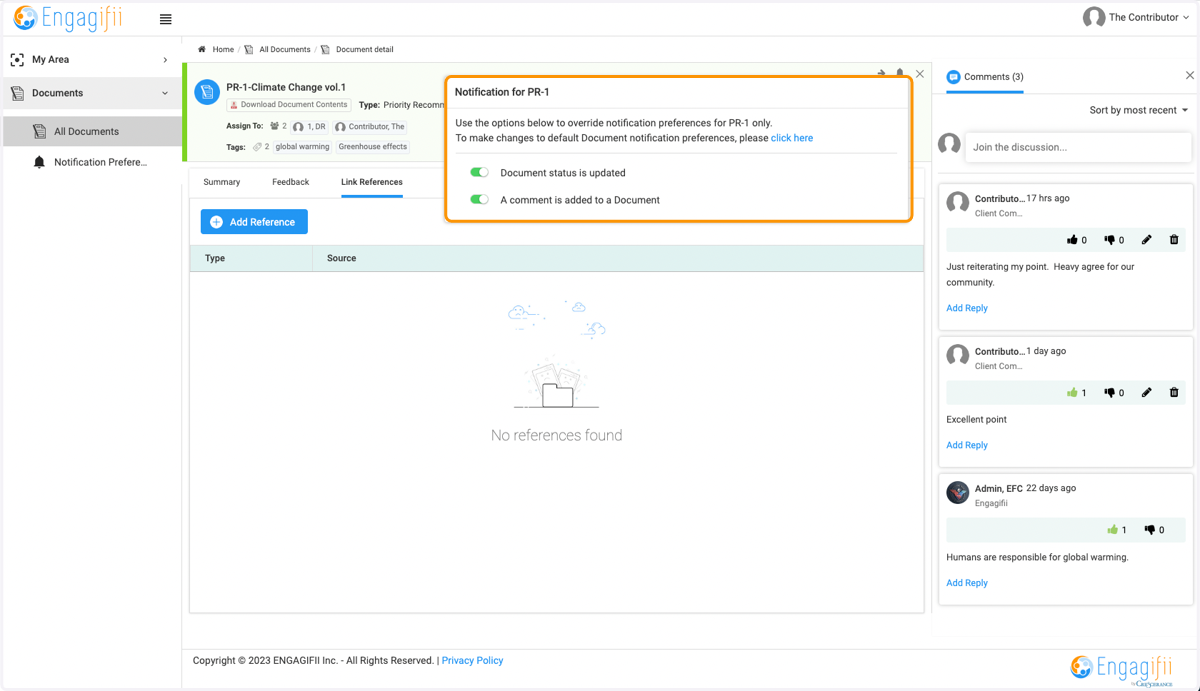The height and width of the screenshot is (691, 1200).
Task: Click the assignee group icon
Action: [275, 127]
